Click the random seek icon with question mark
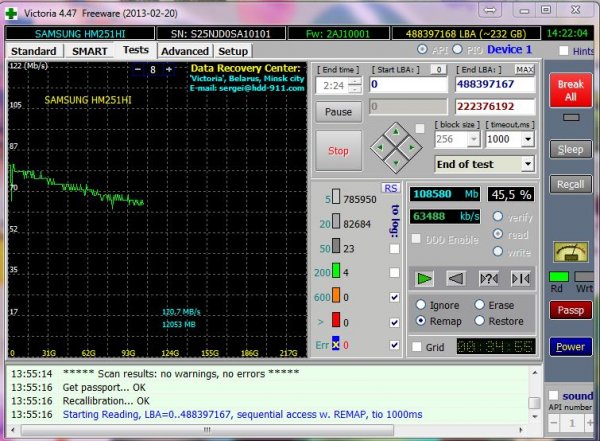 pos(488,277)
